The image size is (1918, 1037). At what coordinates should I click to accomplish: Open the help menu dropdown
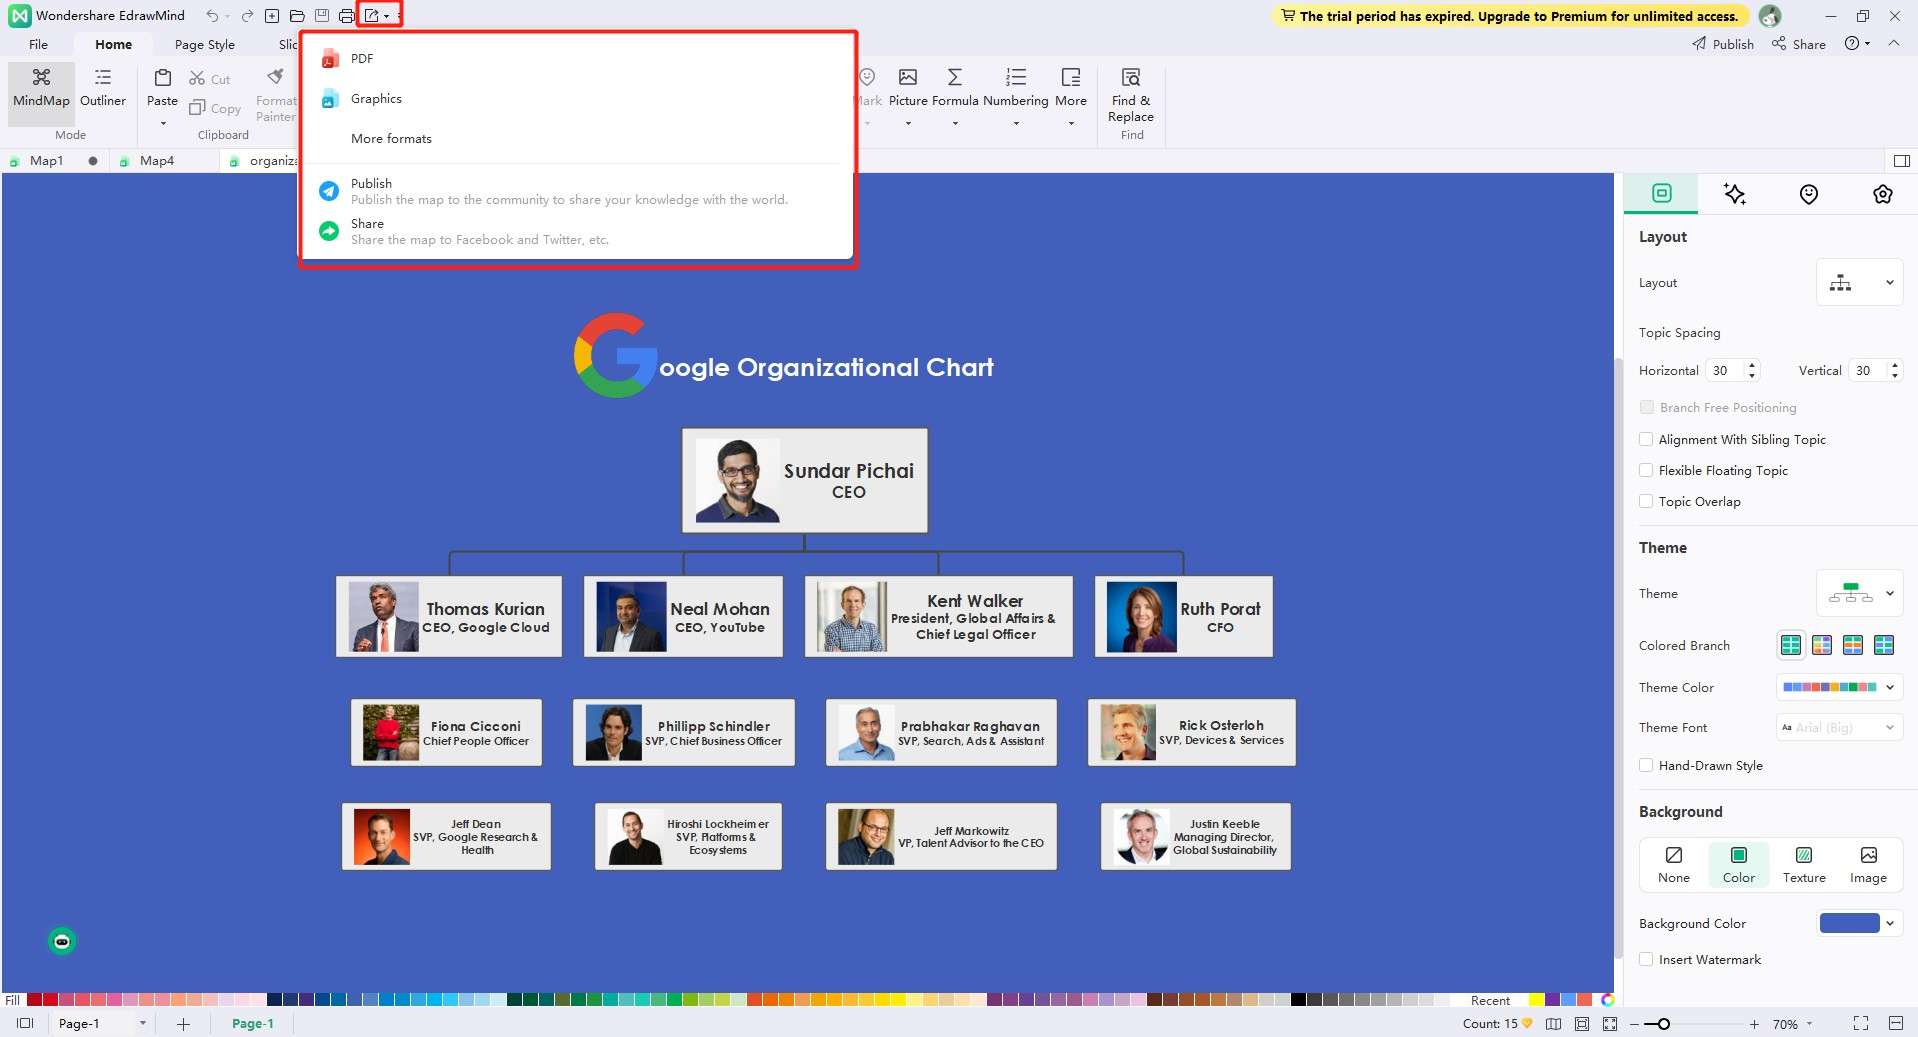point(1857,44)
